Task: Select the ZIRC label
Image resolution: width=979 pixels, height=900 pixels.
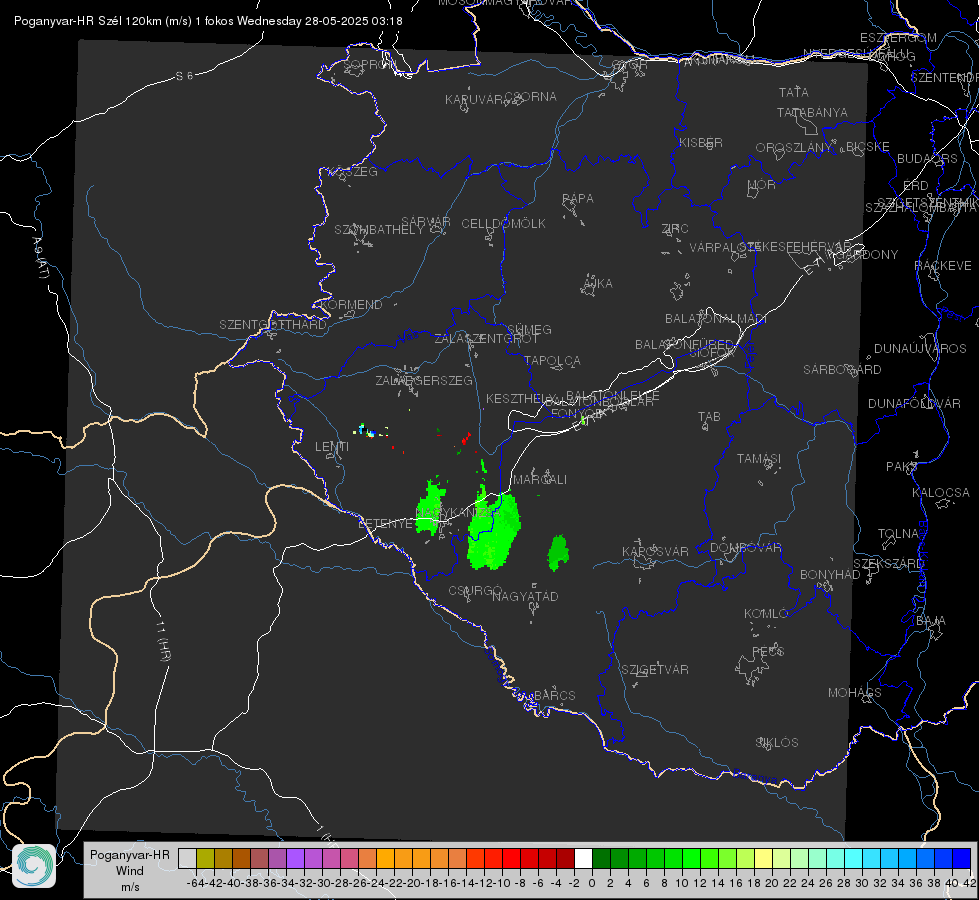Action: [x=675, y=229]
